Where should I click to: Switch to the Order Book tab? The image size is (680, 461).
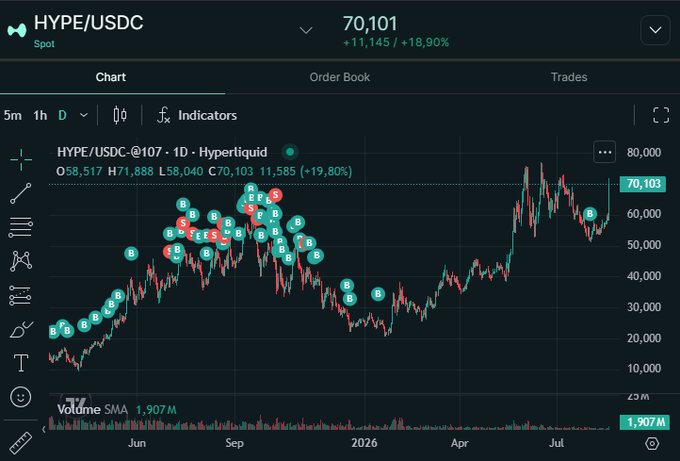340,77
